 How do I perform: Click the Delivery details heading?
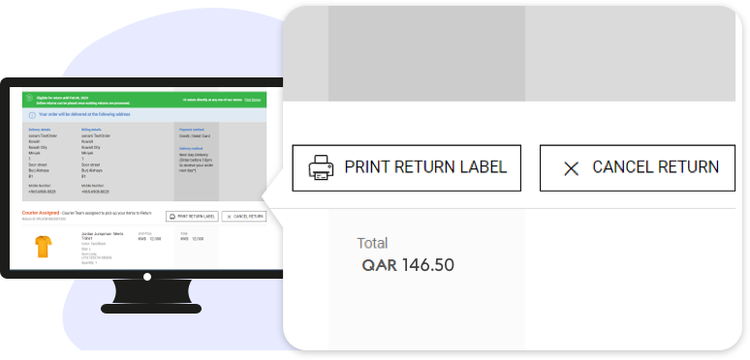pyautogui.click(x=40, y=130)
